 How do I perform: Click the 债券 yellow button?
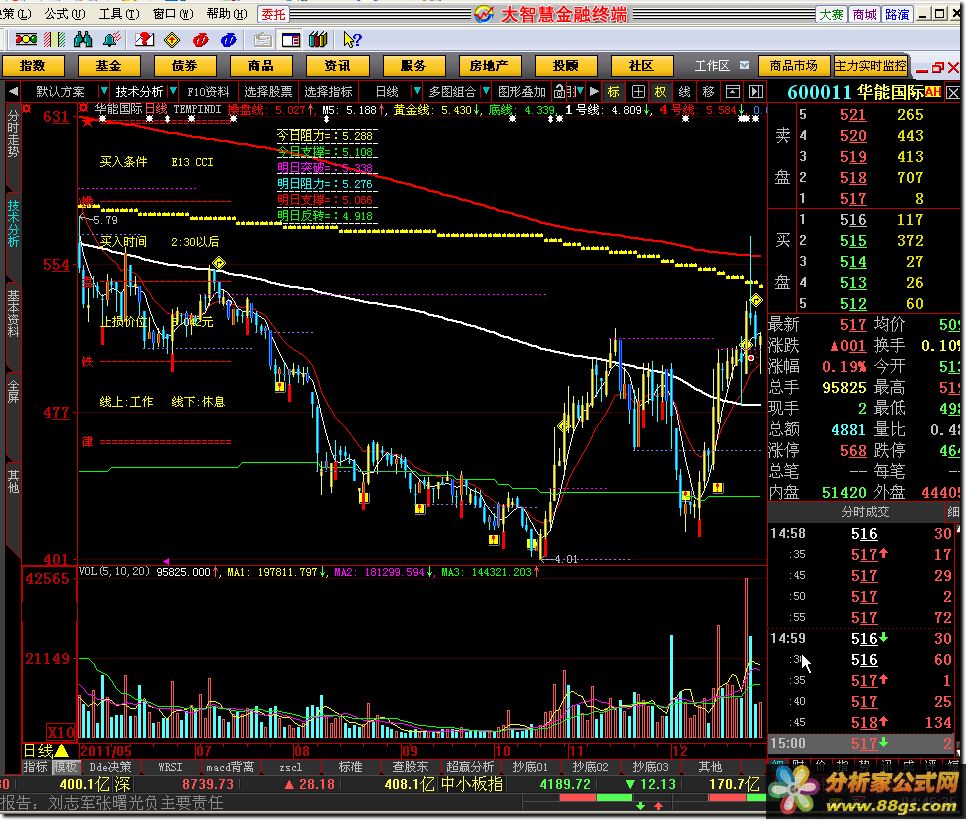(x=185, y=65)
